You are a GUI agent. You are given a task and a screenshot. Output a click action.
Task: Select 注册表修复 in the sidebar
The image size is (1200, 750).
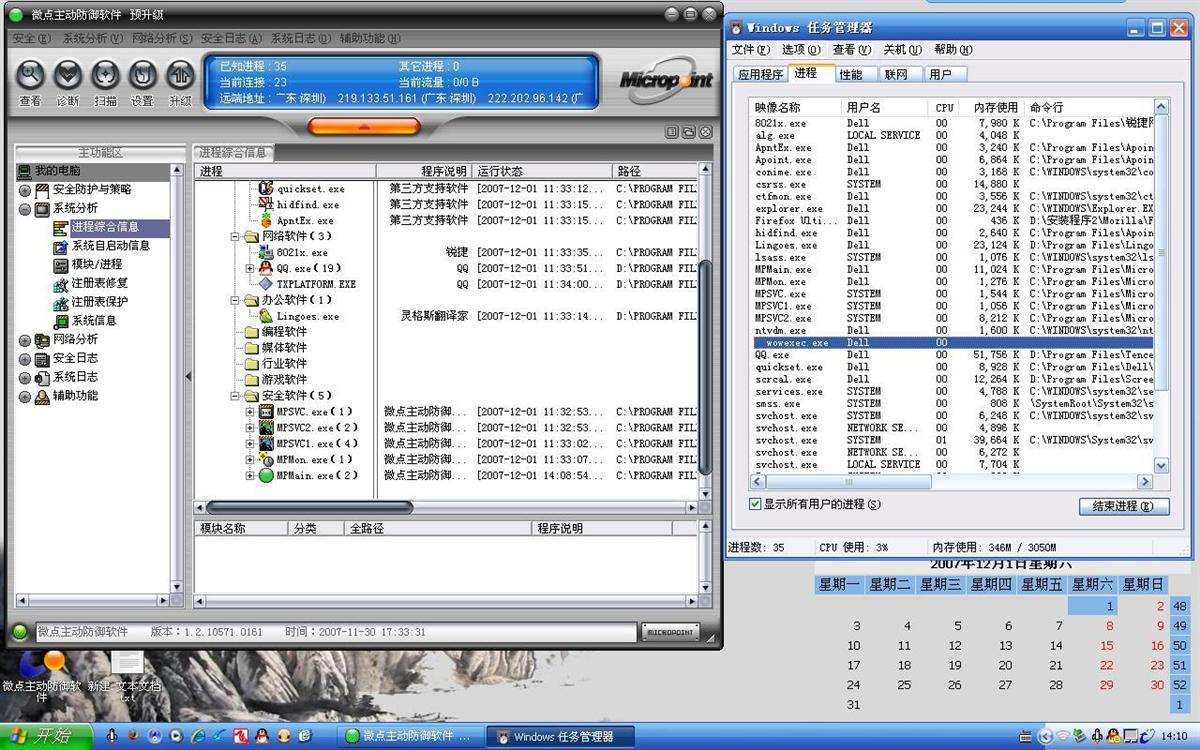coord(99,283)
